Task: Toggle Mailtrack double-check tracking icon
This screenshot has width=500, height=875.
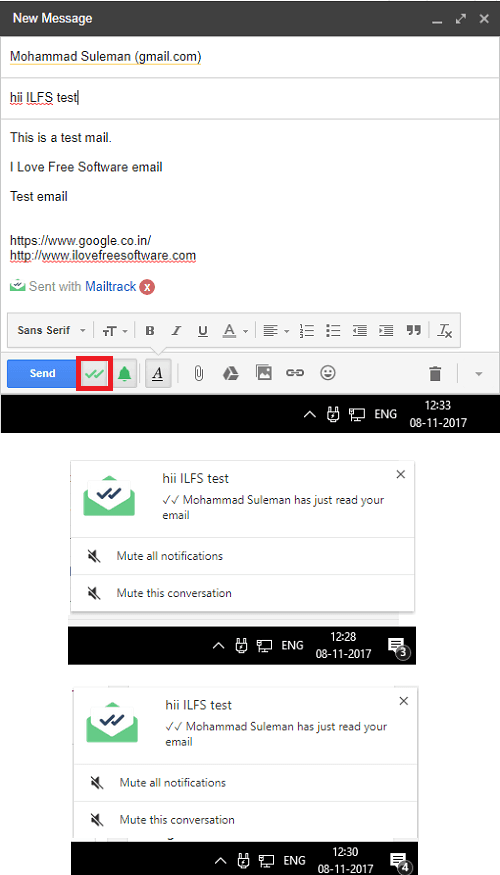Action: 95,373
